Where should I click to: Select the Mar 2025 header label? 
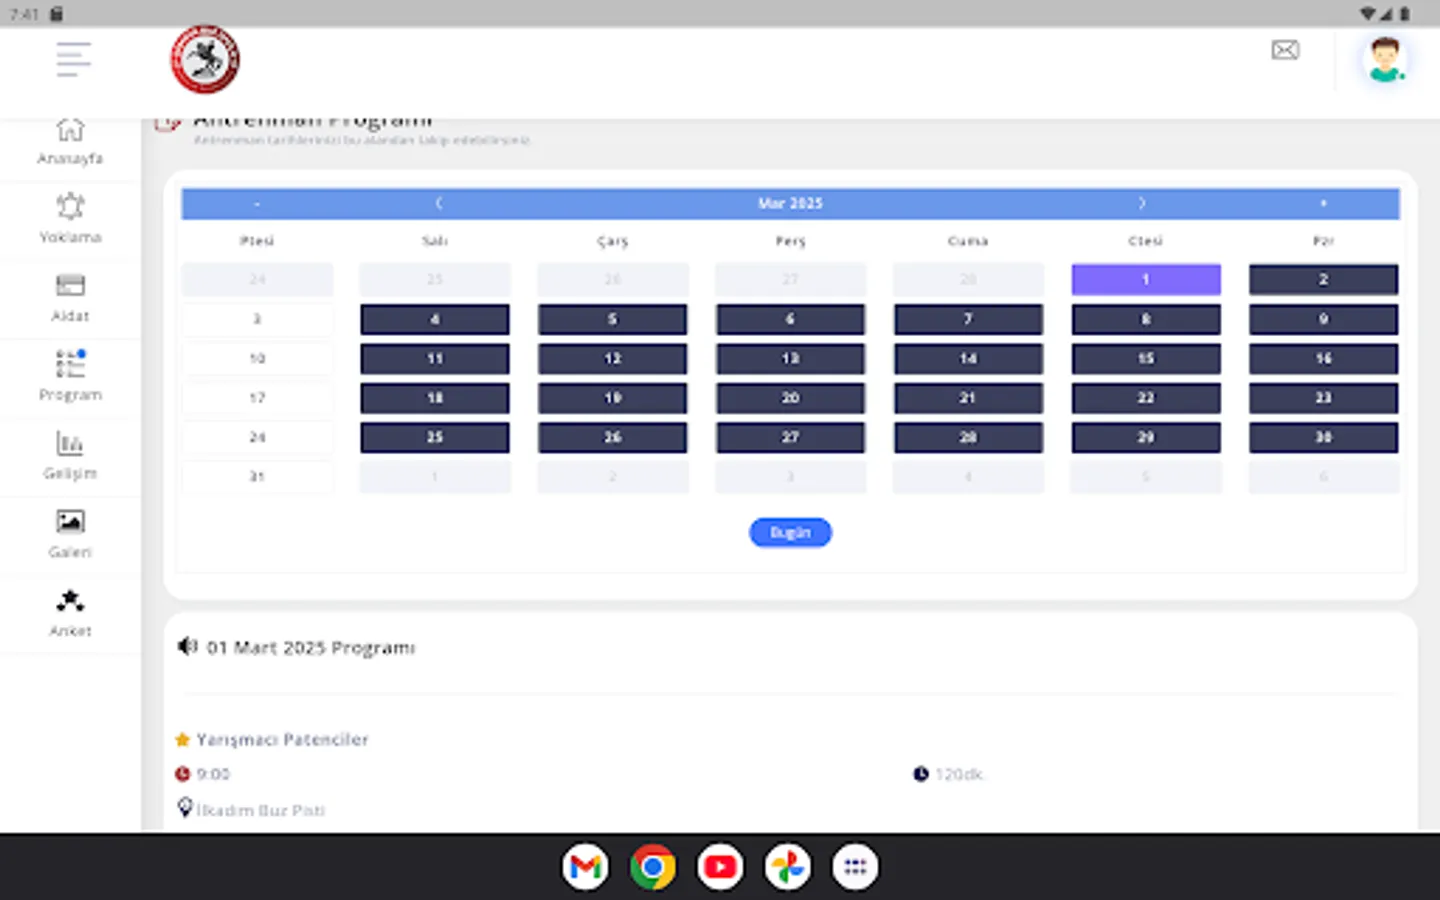(790, 203)
